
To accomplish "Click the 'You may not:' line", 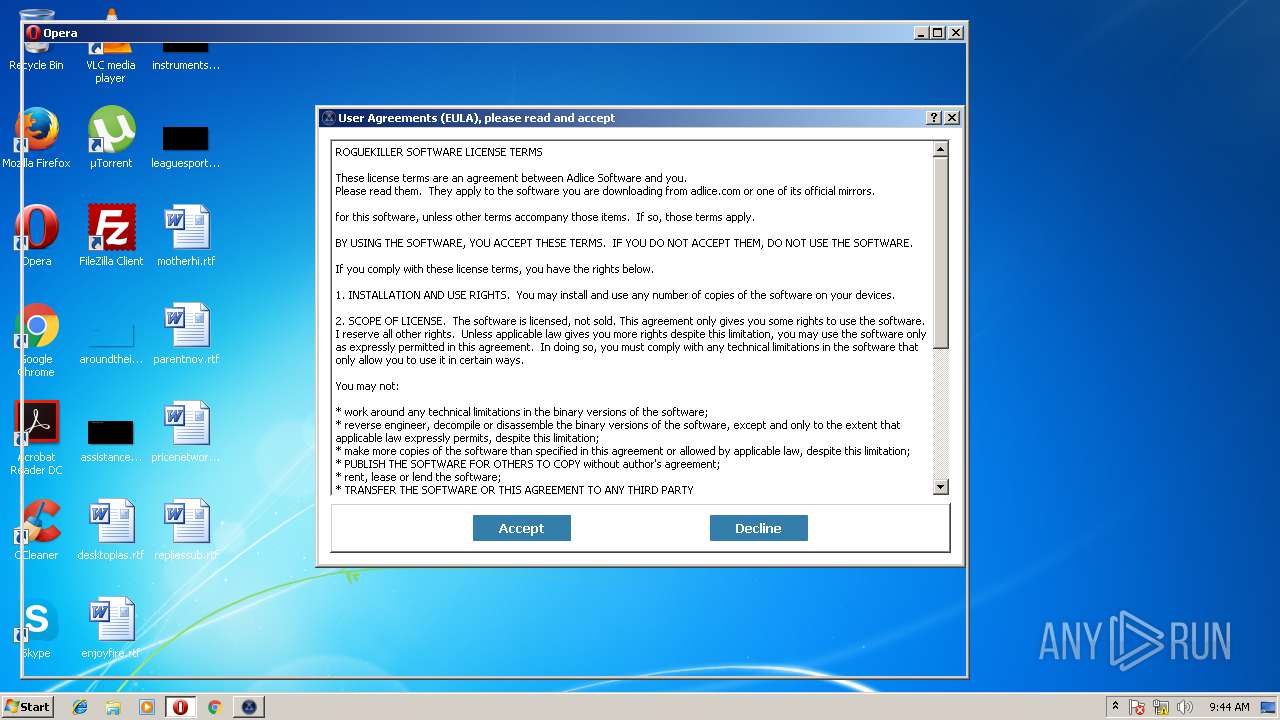I will 367,386.
